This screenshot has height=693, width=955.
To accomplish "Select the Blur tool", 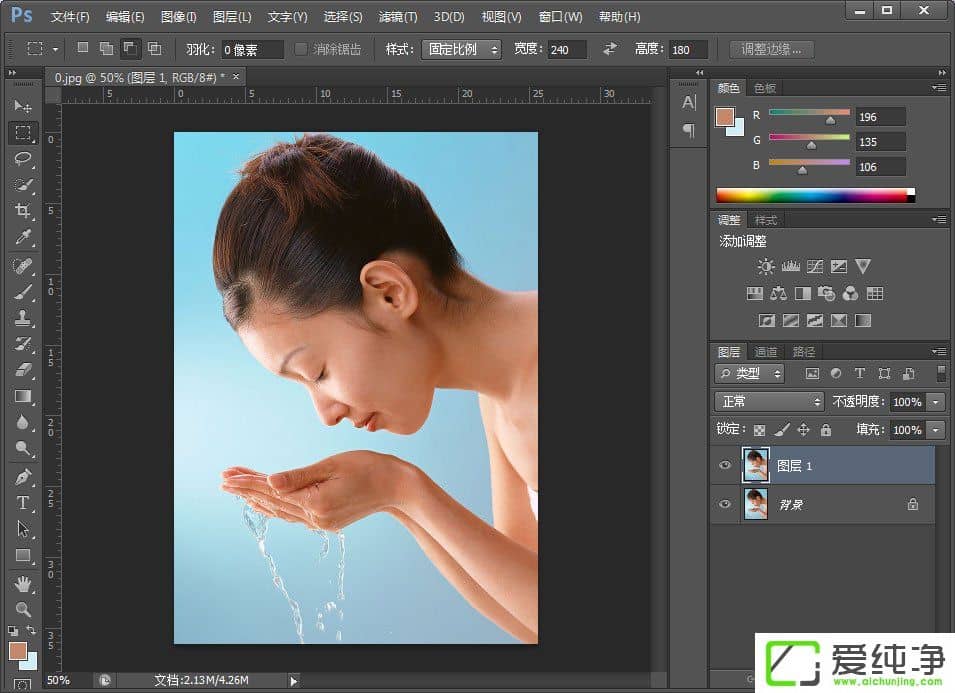I will [23, 423].
